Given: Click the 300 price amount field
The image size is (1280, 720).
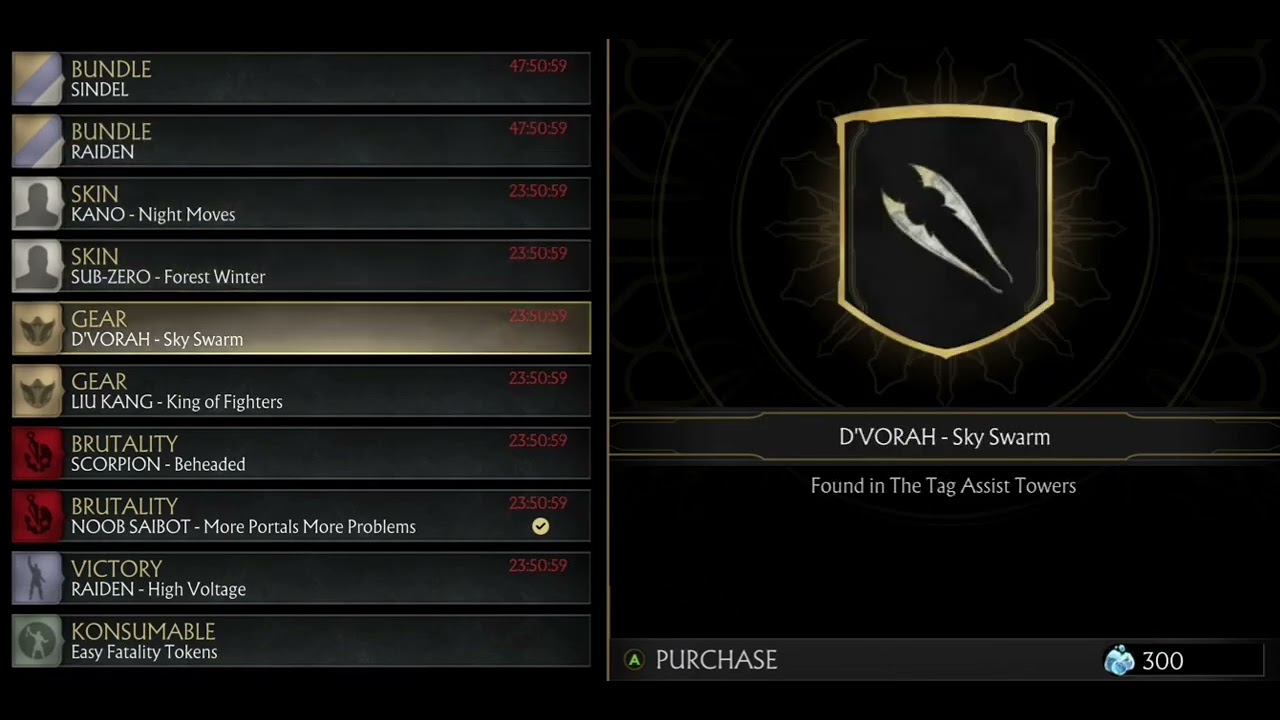Looking at the screenshot, I should [x=1183, y=660].
